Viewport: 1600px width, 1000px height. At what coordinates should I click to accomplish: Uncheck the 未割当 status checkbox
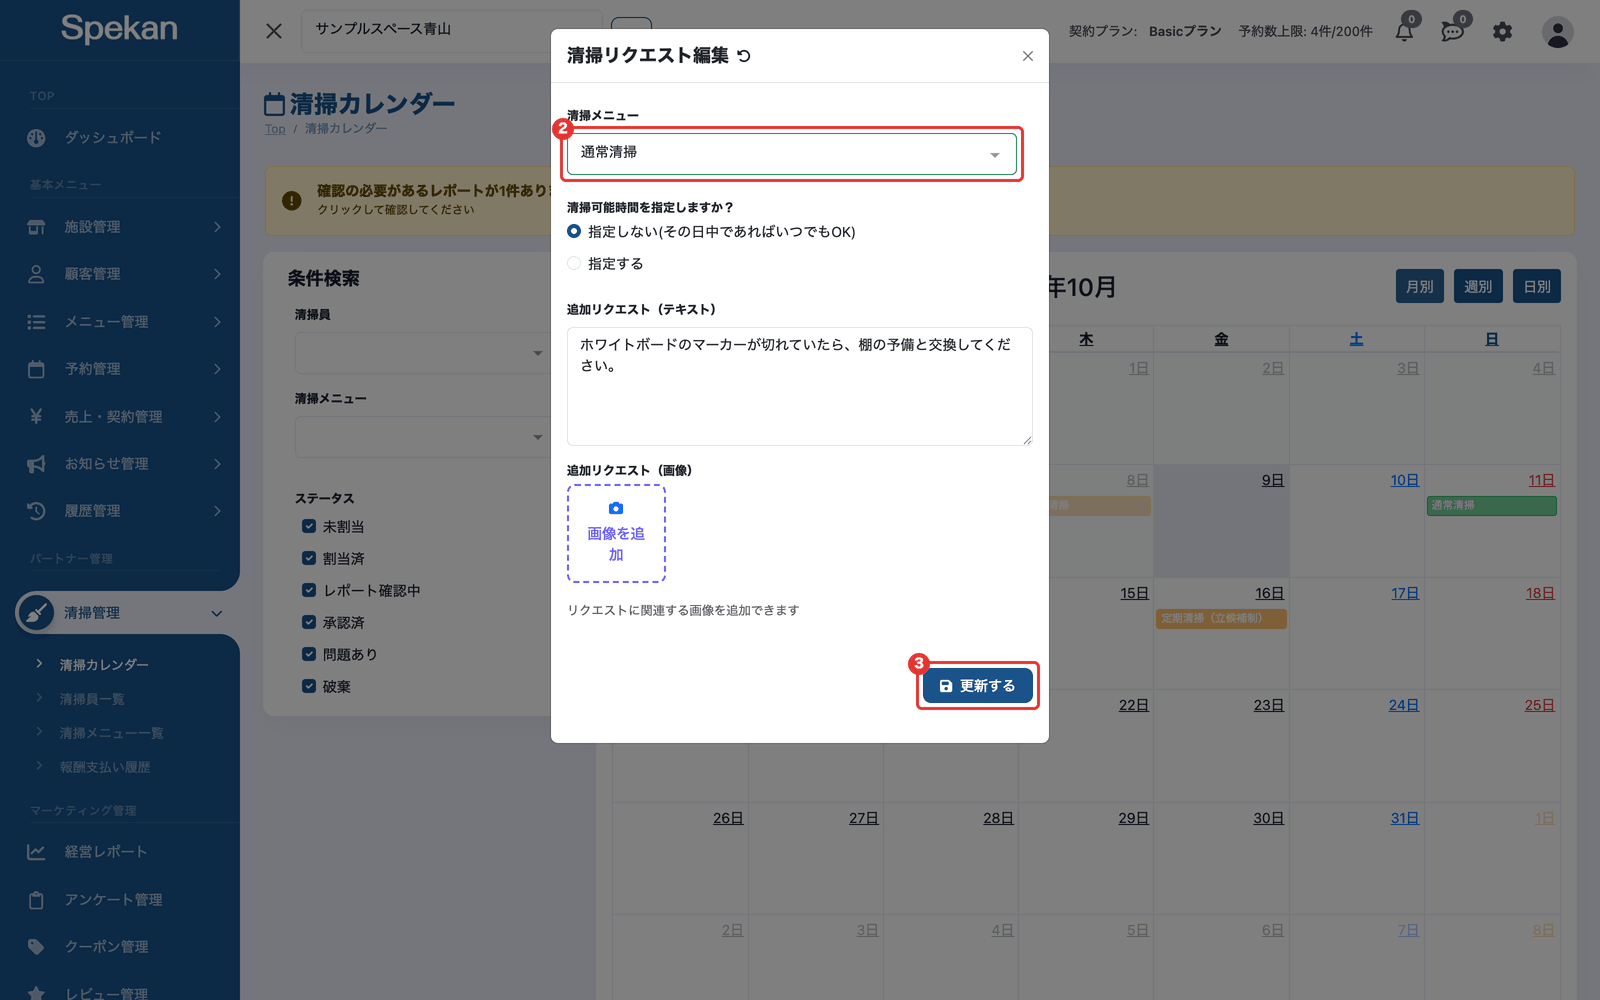309,526
